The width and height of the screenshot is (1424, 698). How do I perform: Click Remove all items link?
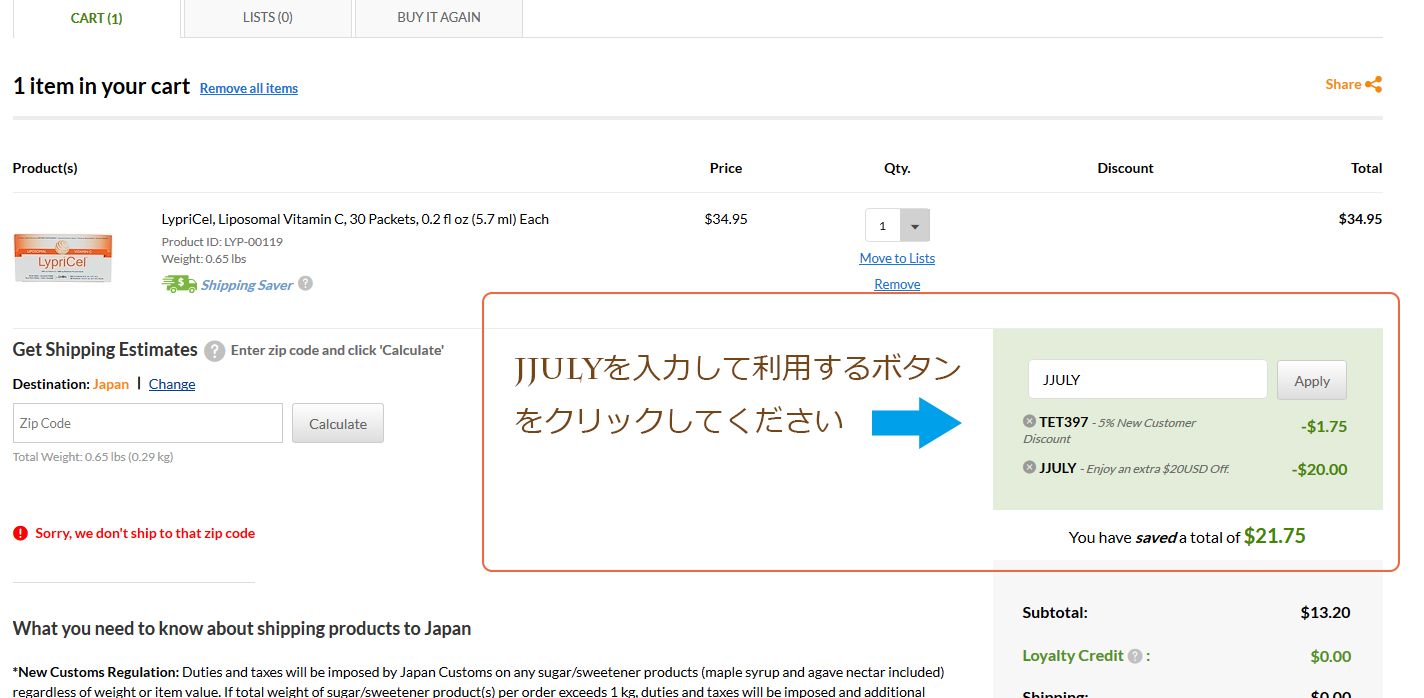249,88
